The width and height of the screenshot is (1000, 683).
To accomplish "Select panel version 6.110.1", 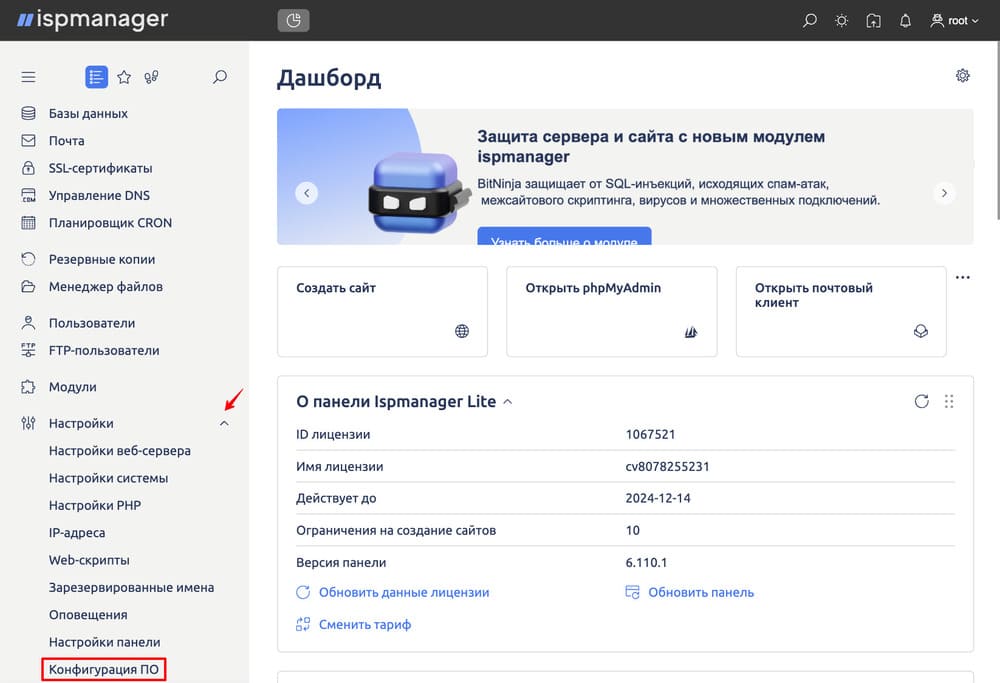I will 646,562.
